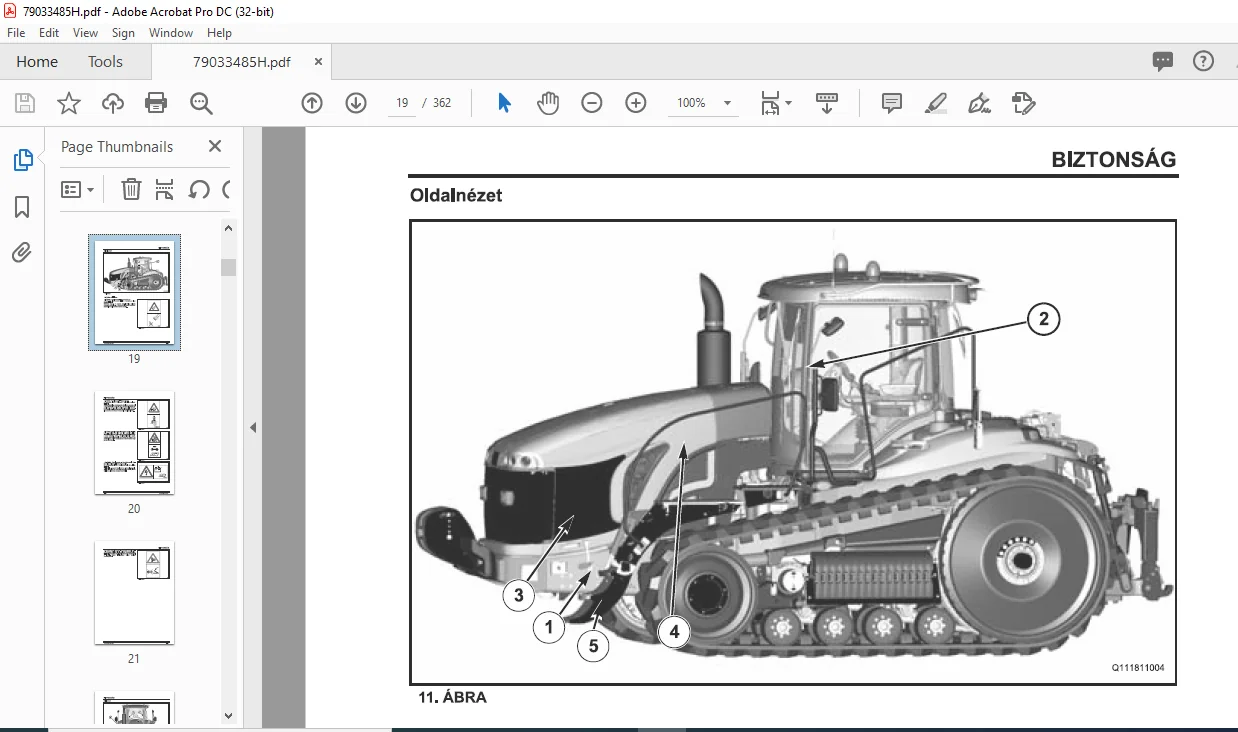Click the BIZTONSÁG heading text

[x=1114, y=160]
